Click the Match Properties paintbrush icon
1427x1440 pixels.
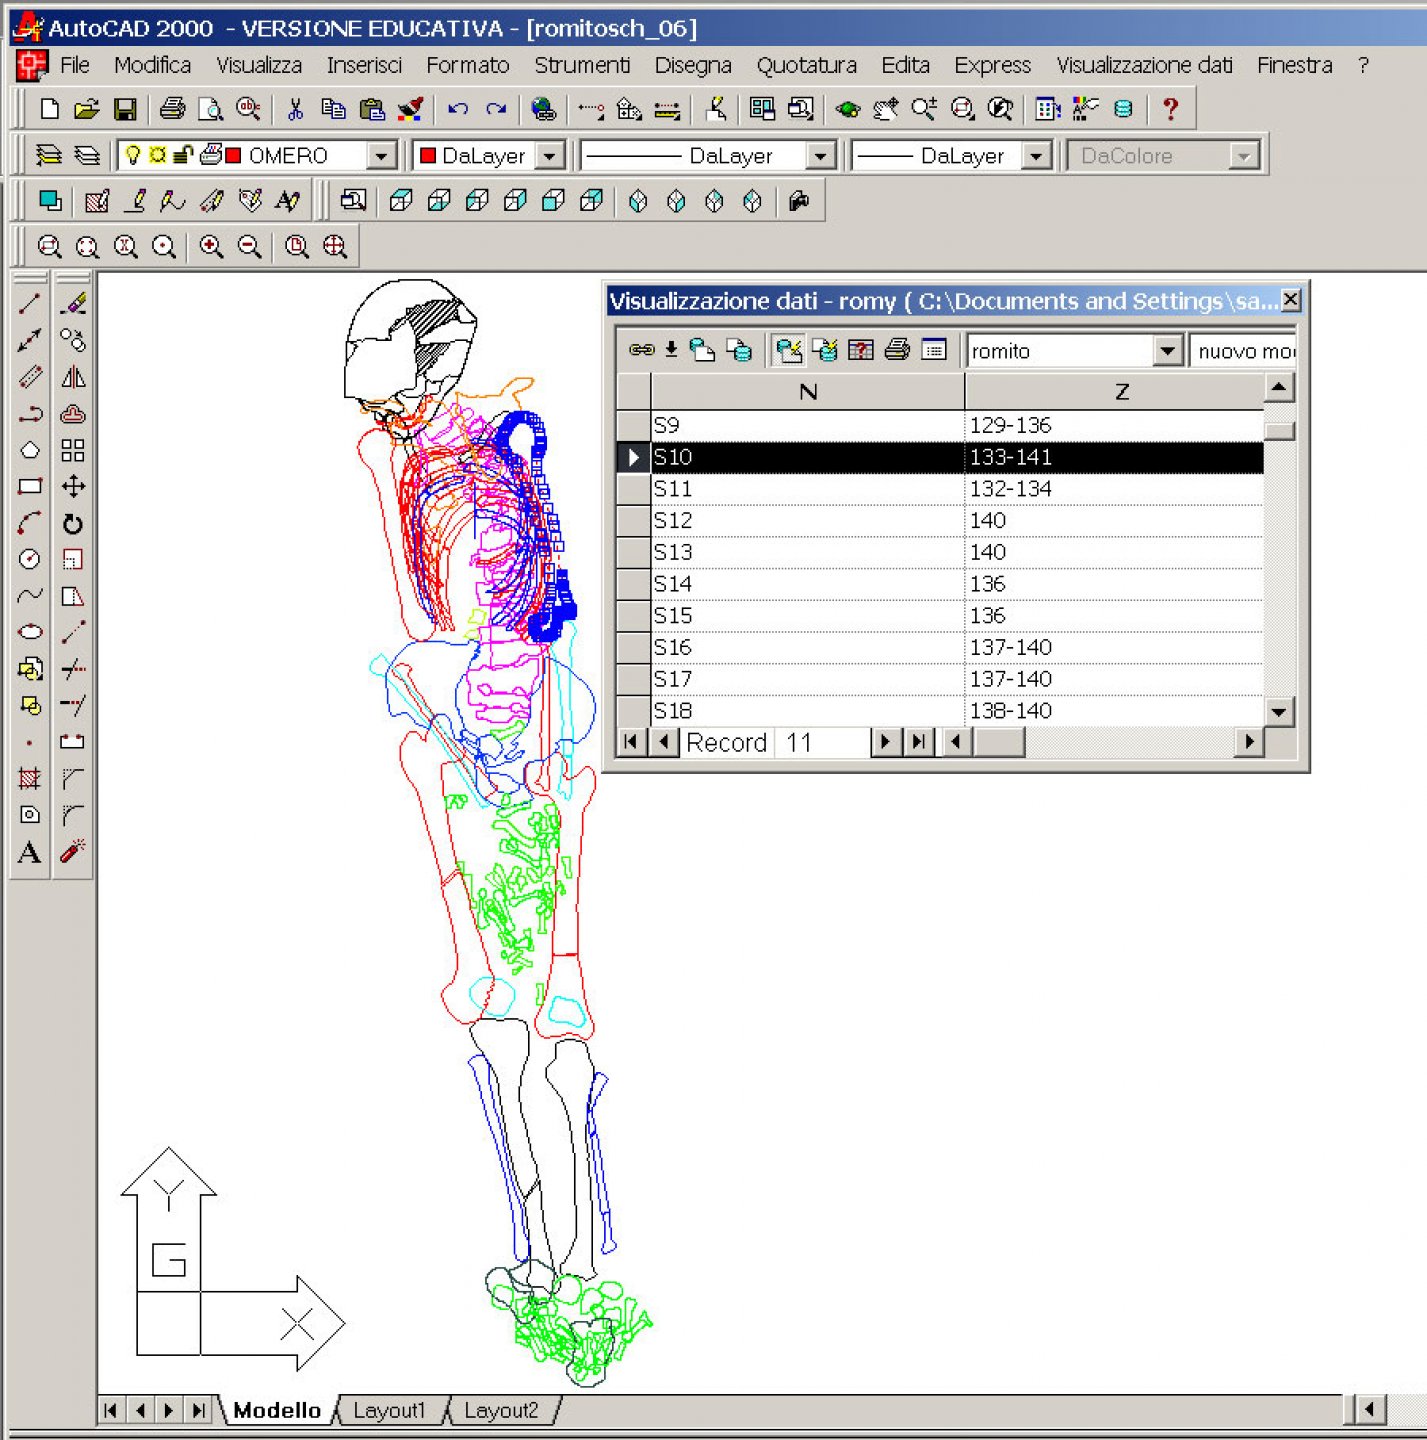pos(410,109)
